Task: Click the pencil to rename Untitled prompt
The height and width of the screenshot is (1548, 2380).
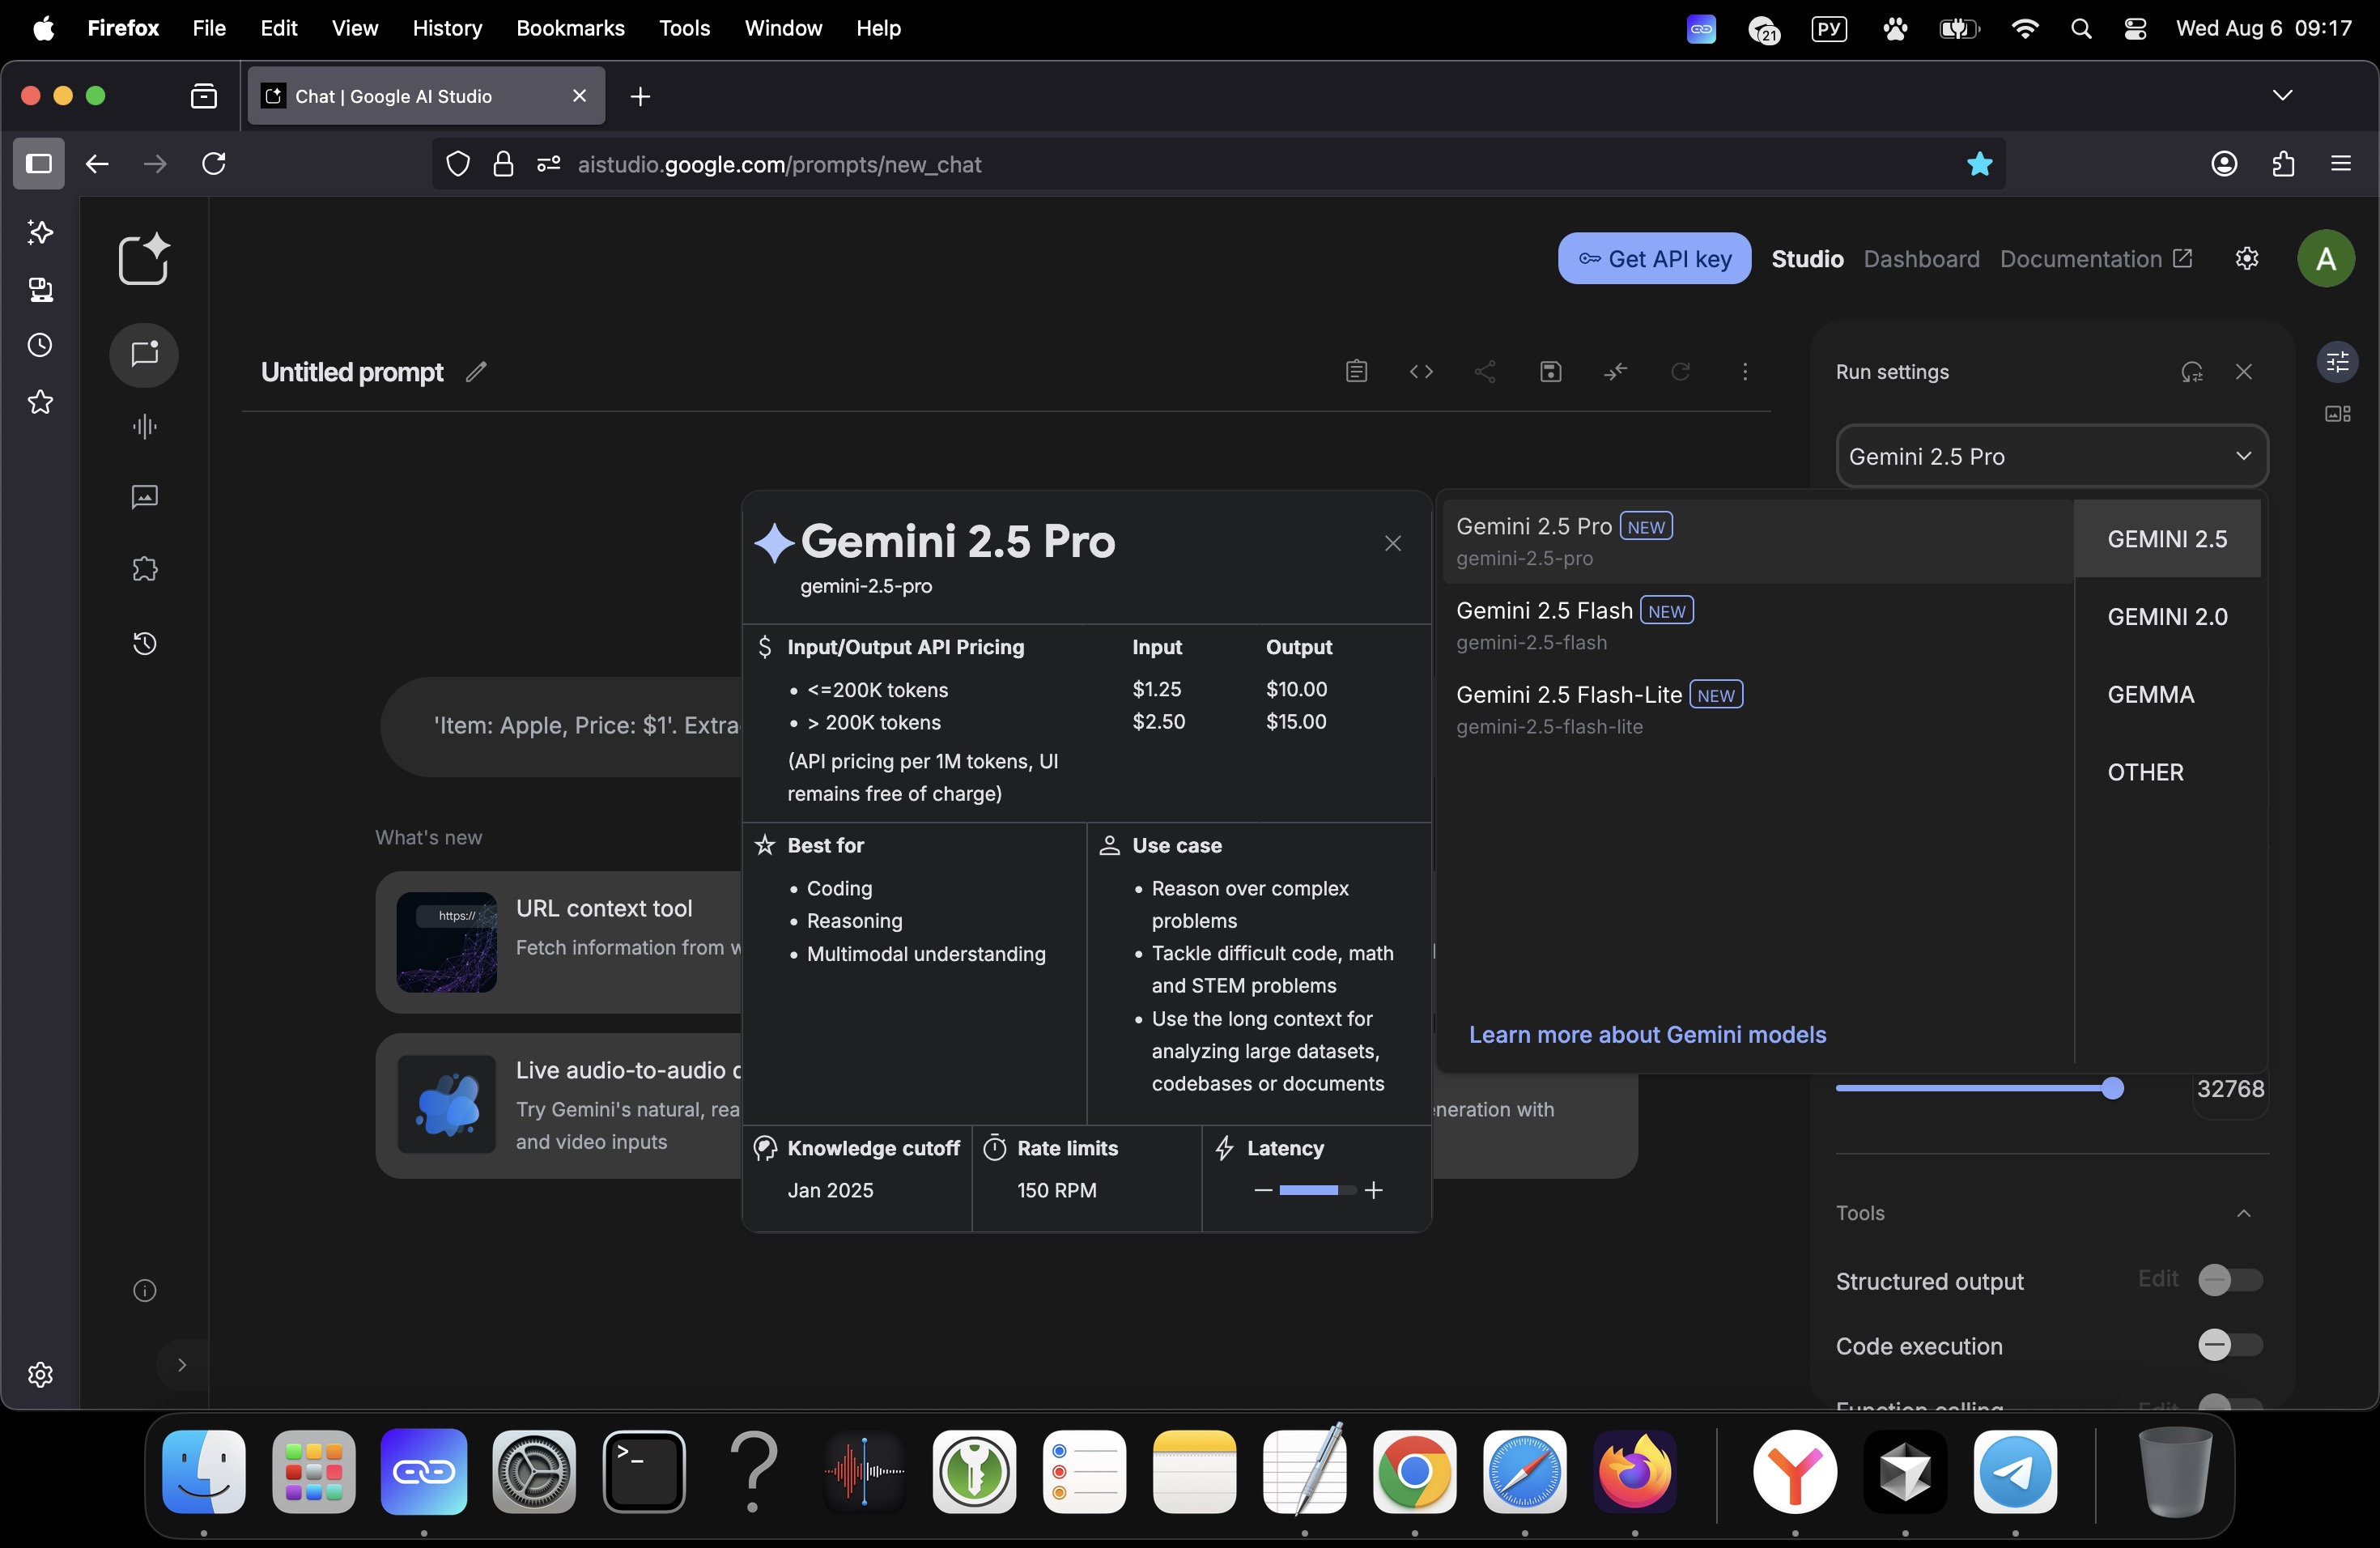Action: [476, 372]
